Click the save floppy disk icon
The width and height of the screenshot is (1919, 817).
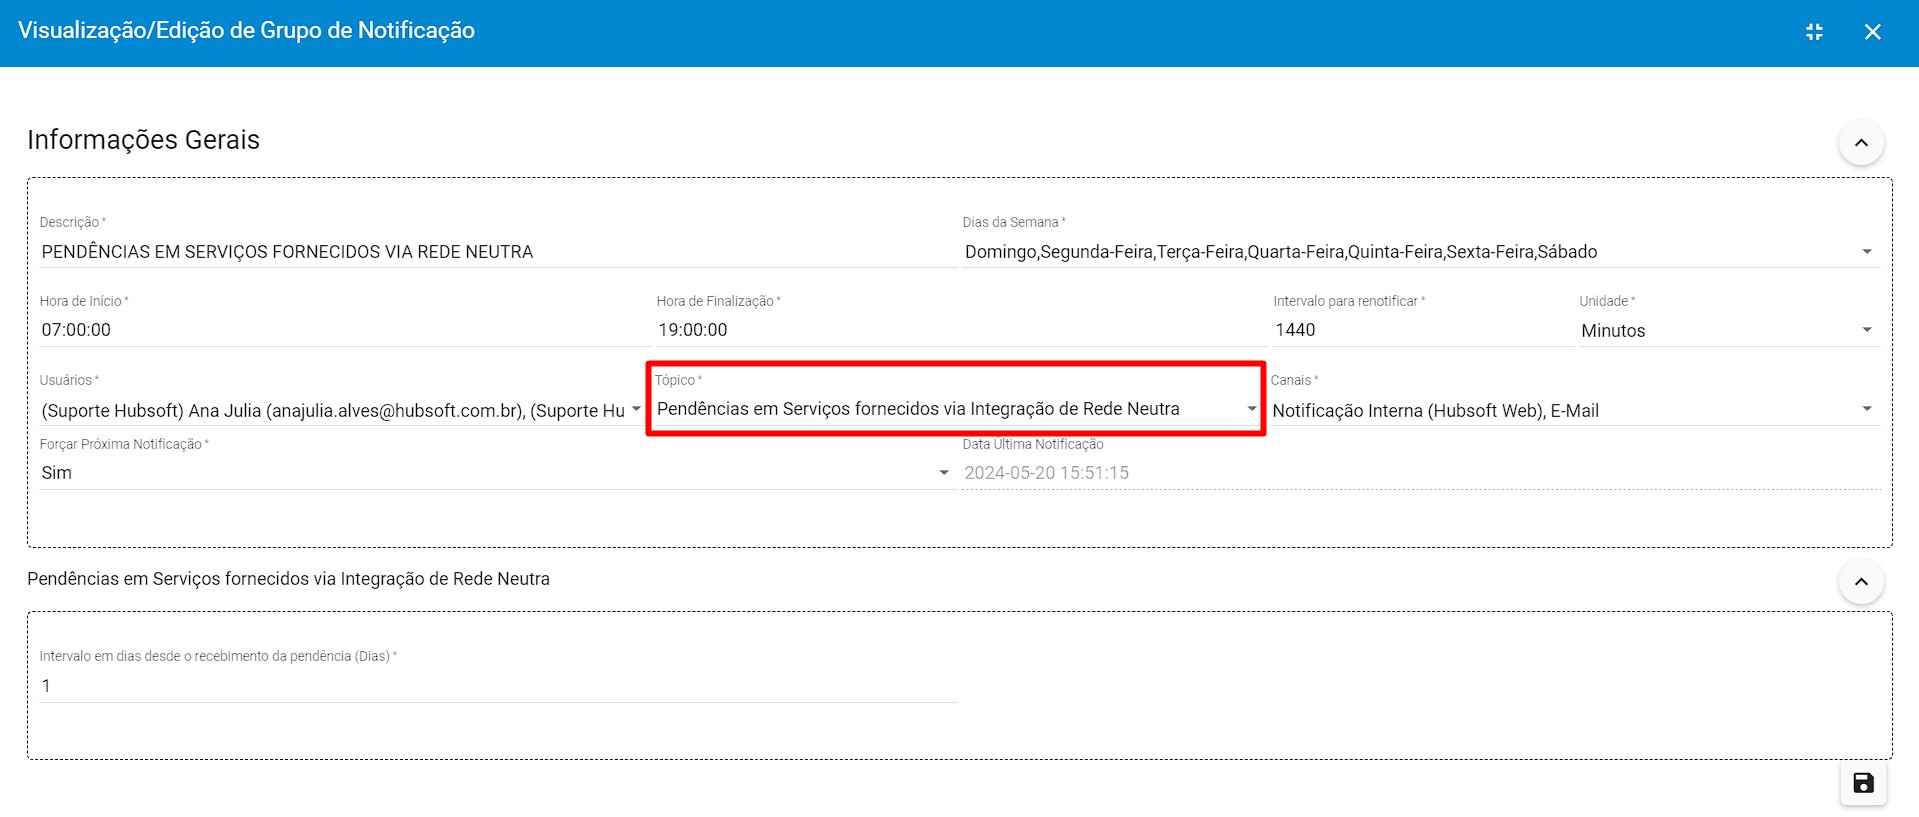point(1863,783)
